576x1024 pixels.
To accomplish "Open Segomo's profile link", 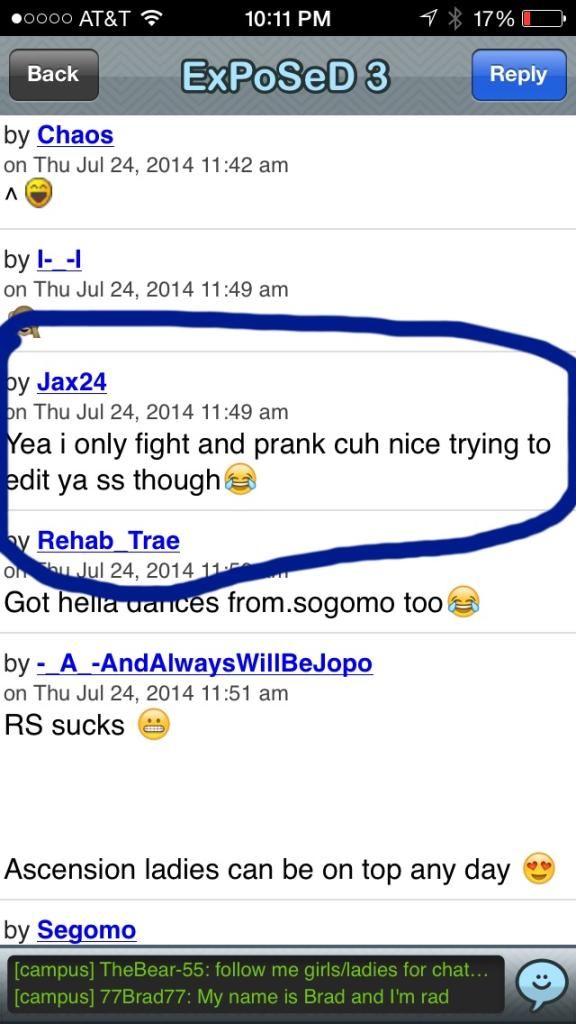I will (x=86, y=930).
